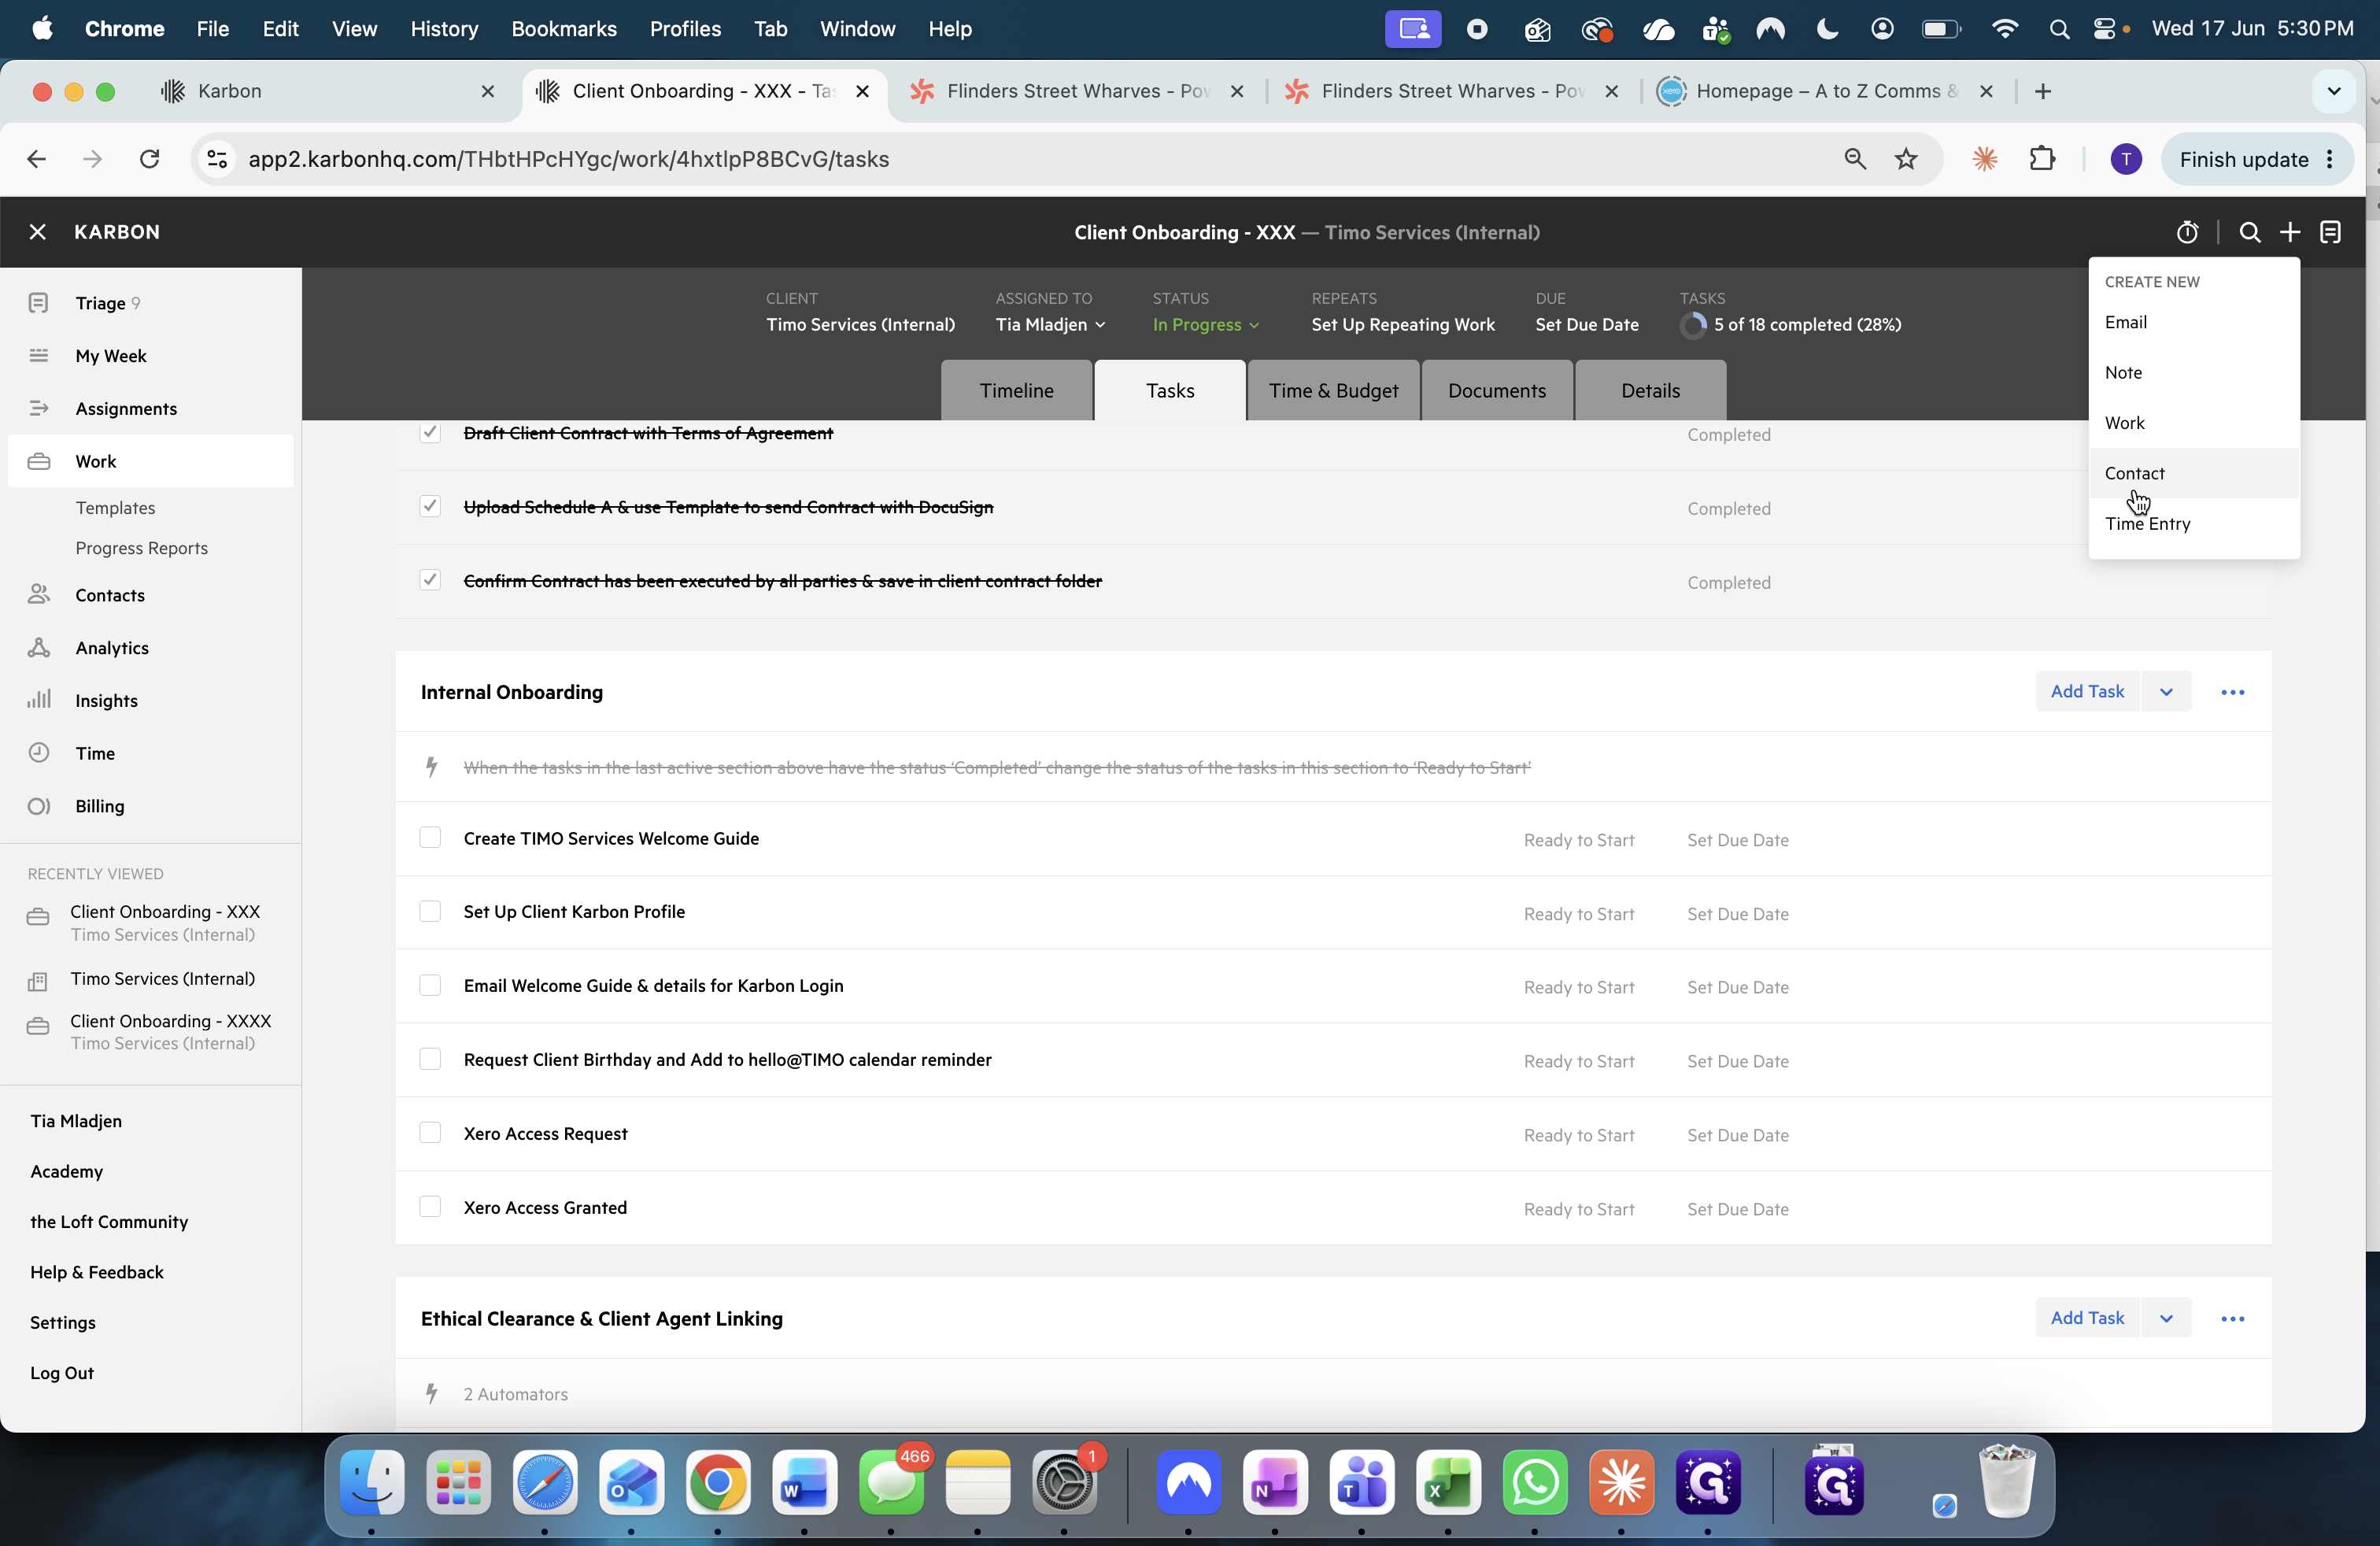The image size is (2380, 1546).
Task: Click Set Due Date in work header
Action: tap(1587, 325)
